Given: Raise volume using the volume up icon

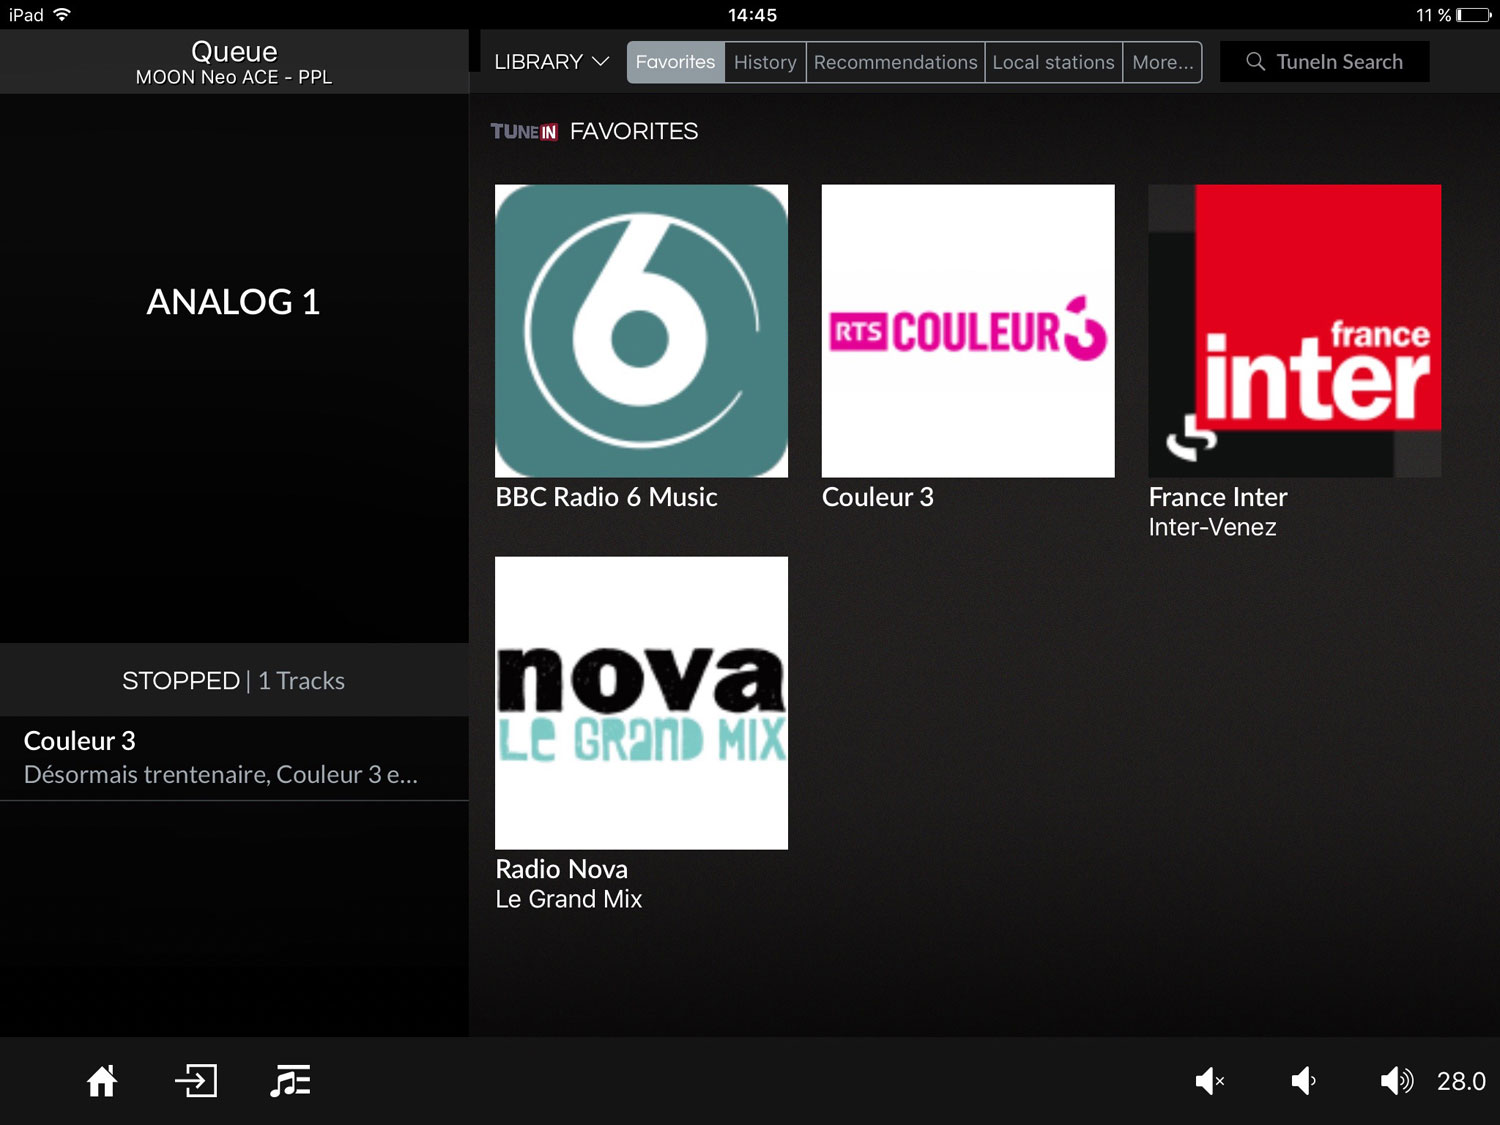Looking at the screenshot, I should 1397,1081.
